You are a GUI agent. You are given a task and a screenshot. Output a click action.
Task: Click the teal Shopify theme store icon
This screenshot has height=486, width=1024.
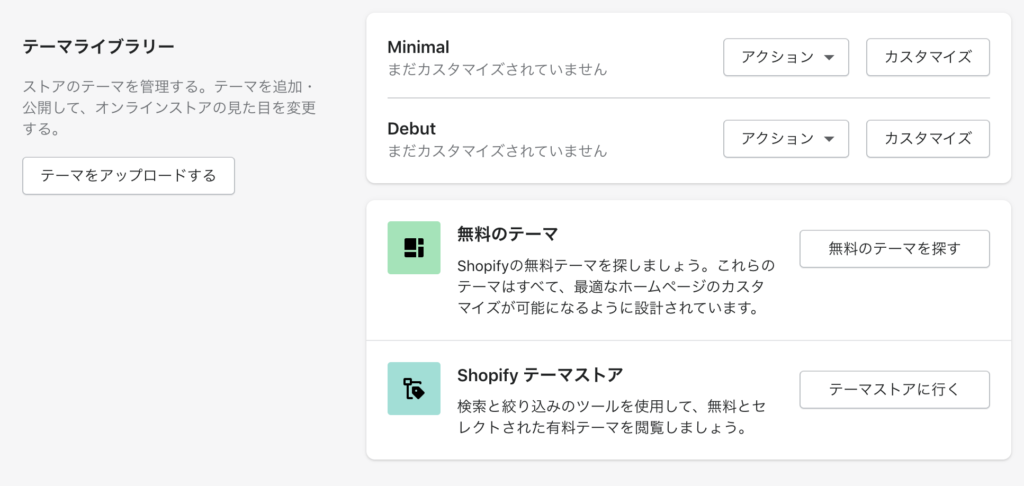coord(413,389)
